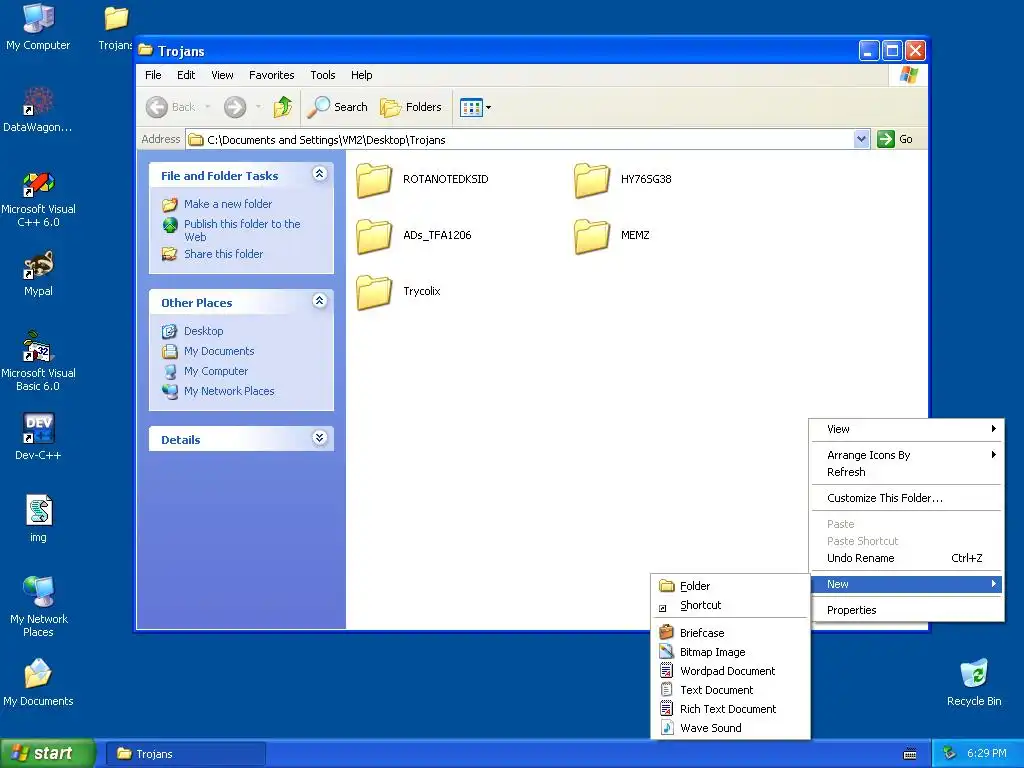Viewport: 1024px width, 768px height.
Task: Select My Network Places desktop icon
Action: click(38, 607)
